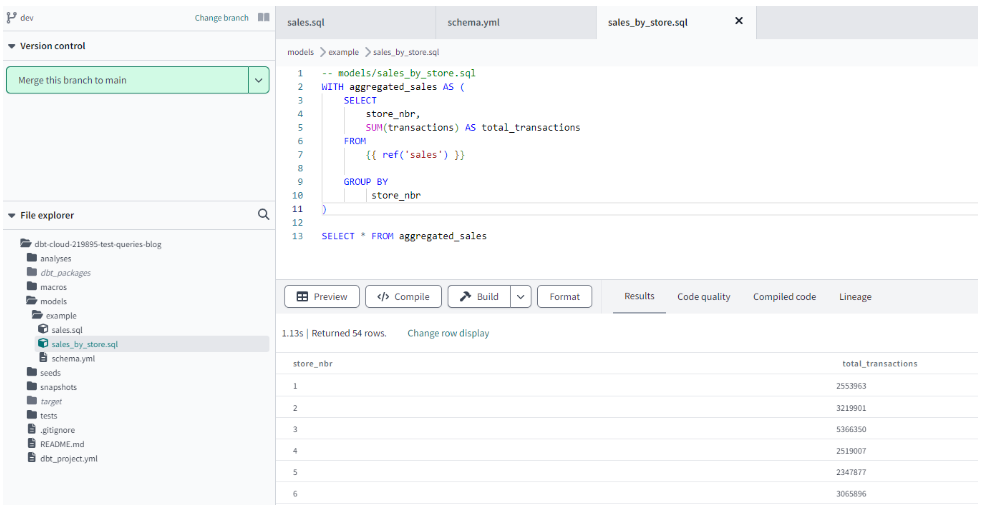Click the Compile button
Image resolution: width=983 pixels, height=505 pixels.
(x=403, y=297)
